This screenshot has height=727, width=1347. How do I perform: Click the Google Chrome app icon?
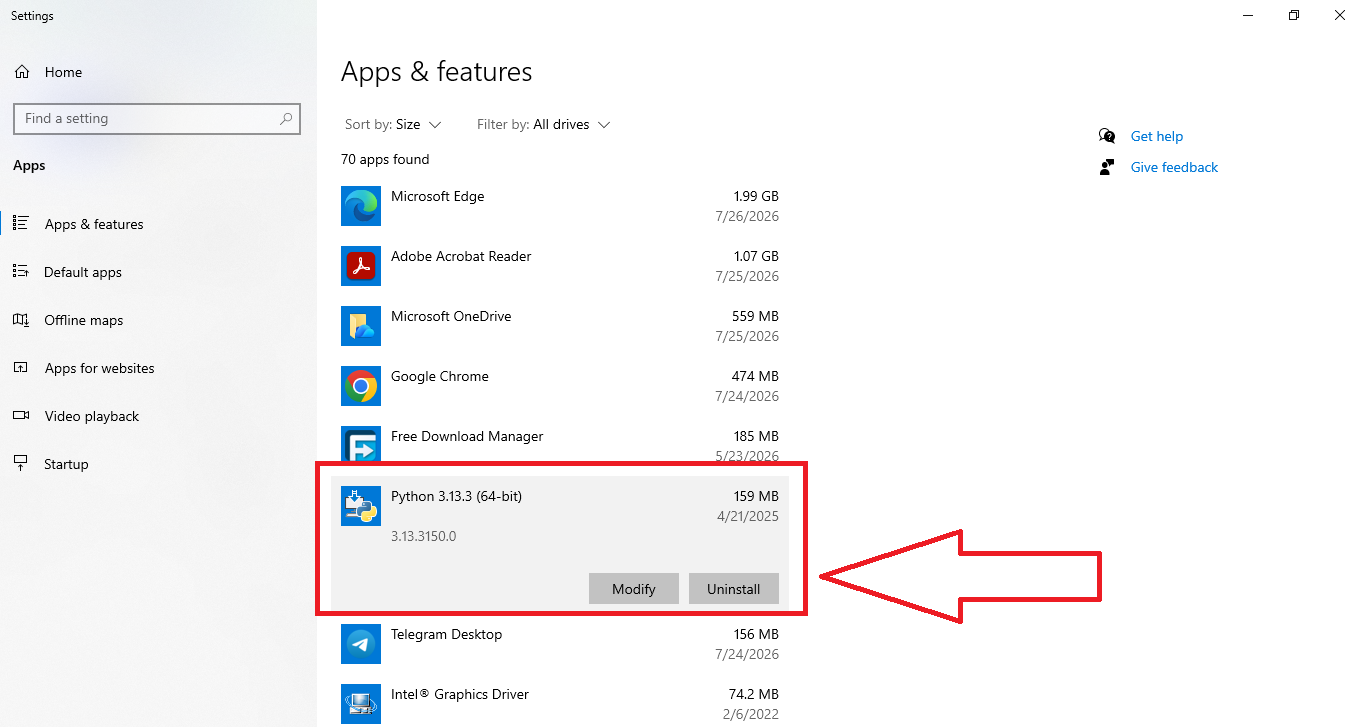click(361, 386)
